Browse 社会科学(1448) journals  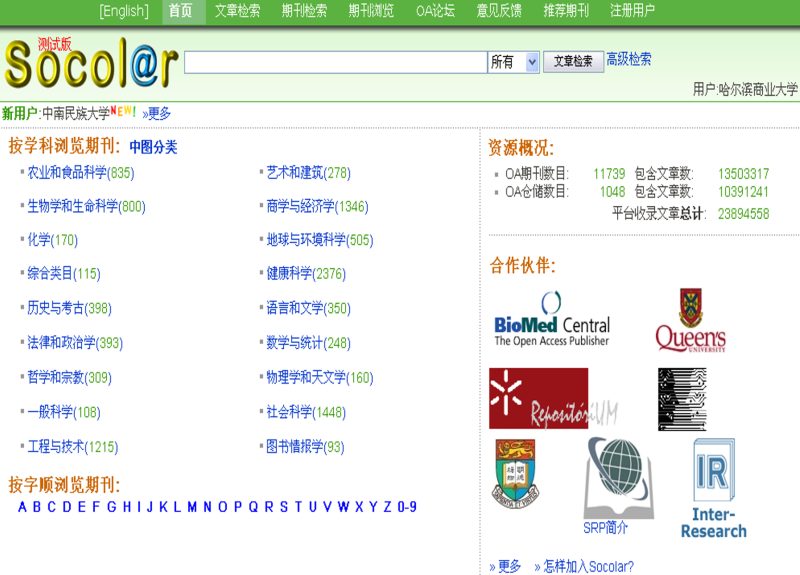tap(306, 412)
